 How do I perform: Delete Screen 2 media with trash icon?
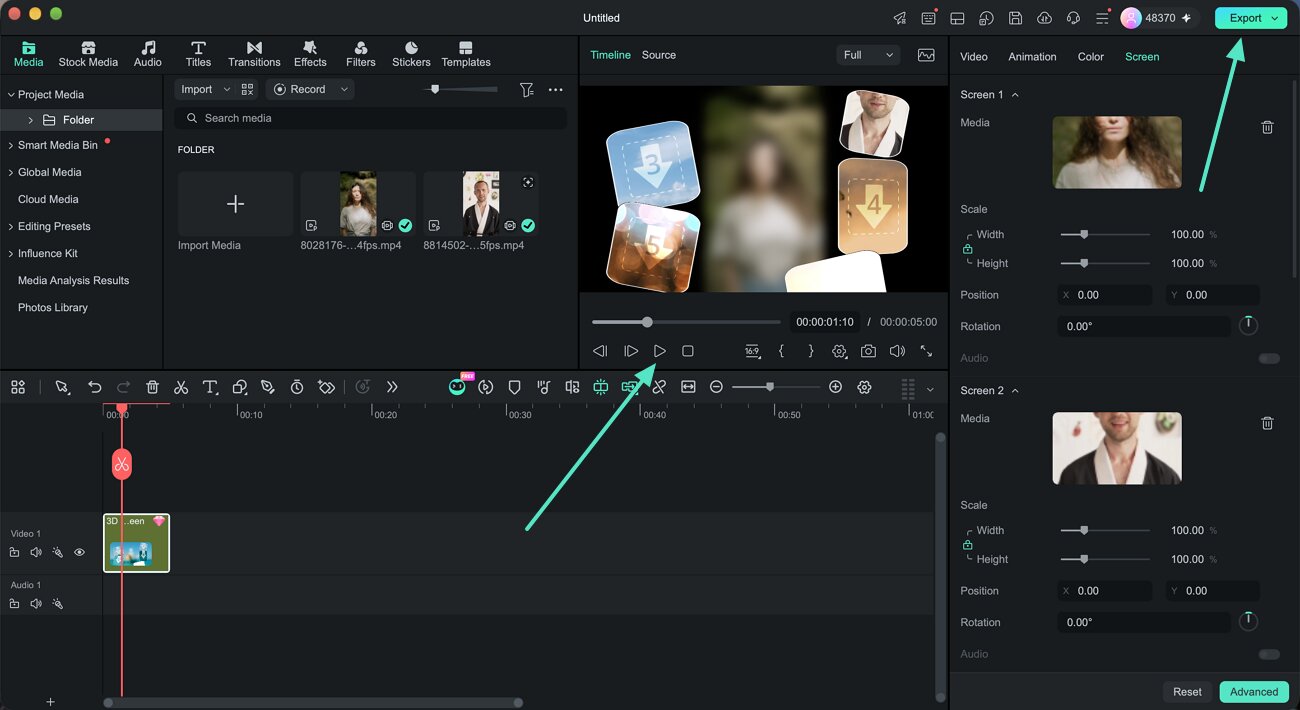pyautogui.click(x=1267, y=423)
